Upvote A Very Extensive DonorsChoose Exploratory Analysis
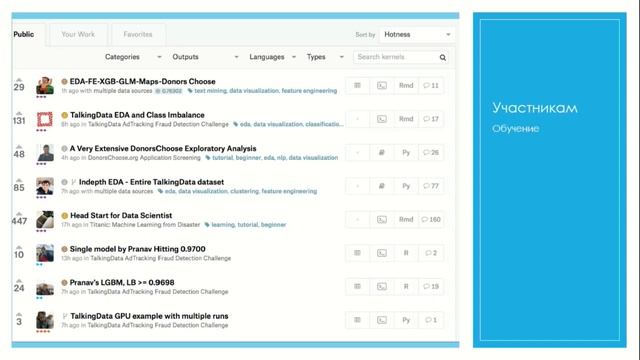 [x=19, y=147]
